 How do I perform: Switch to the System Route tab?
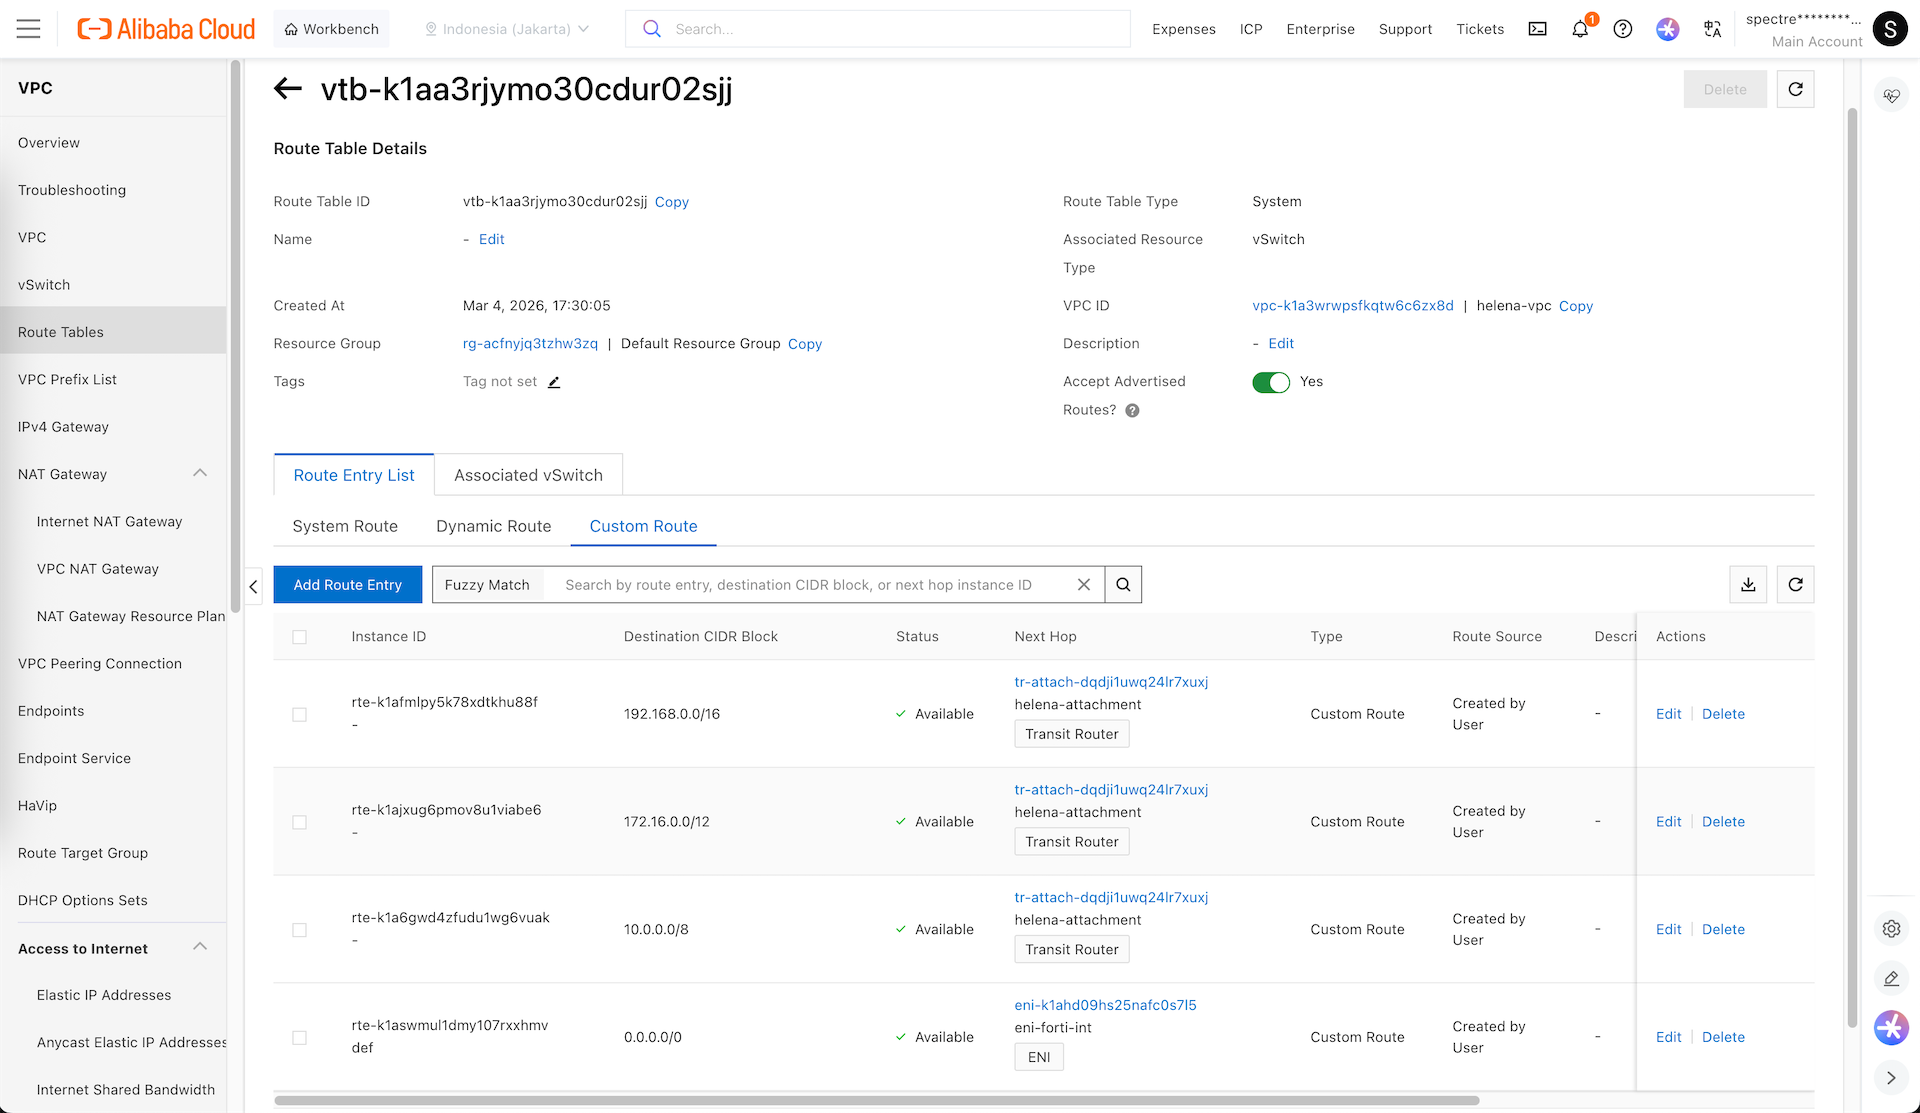click(345, 526)
